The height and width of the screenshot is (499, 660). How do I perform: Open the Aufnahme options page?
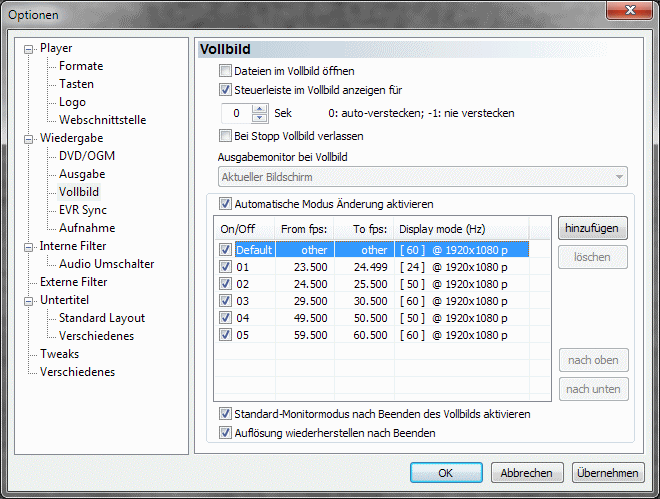[87, 228]
